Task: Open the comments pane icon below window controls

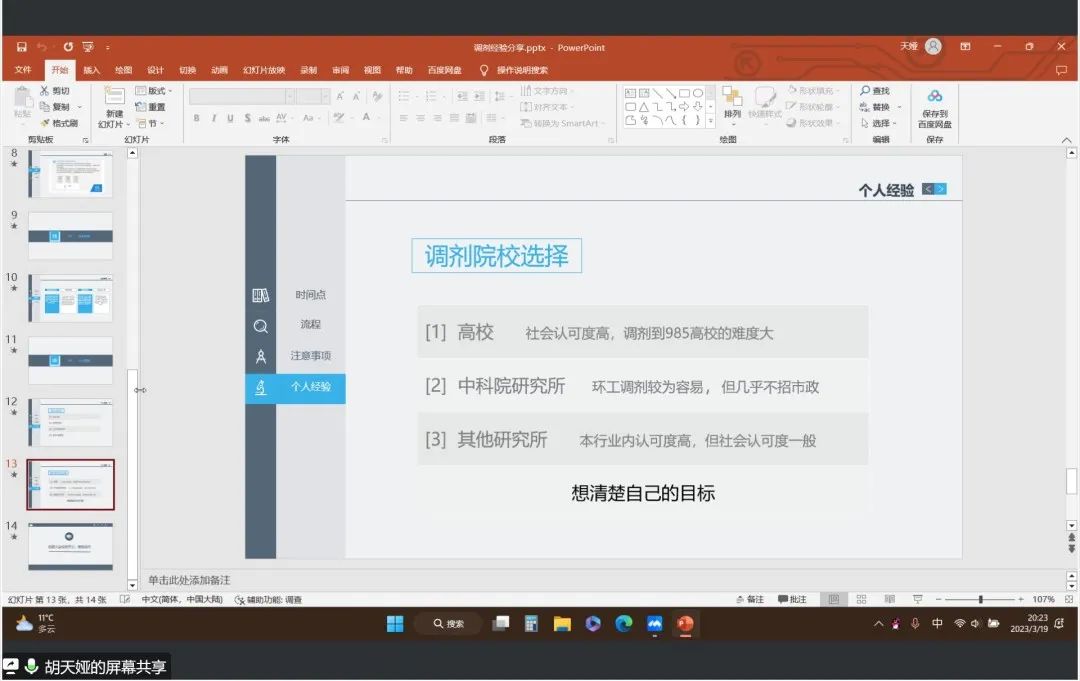Action: [x=1061, y=70]
